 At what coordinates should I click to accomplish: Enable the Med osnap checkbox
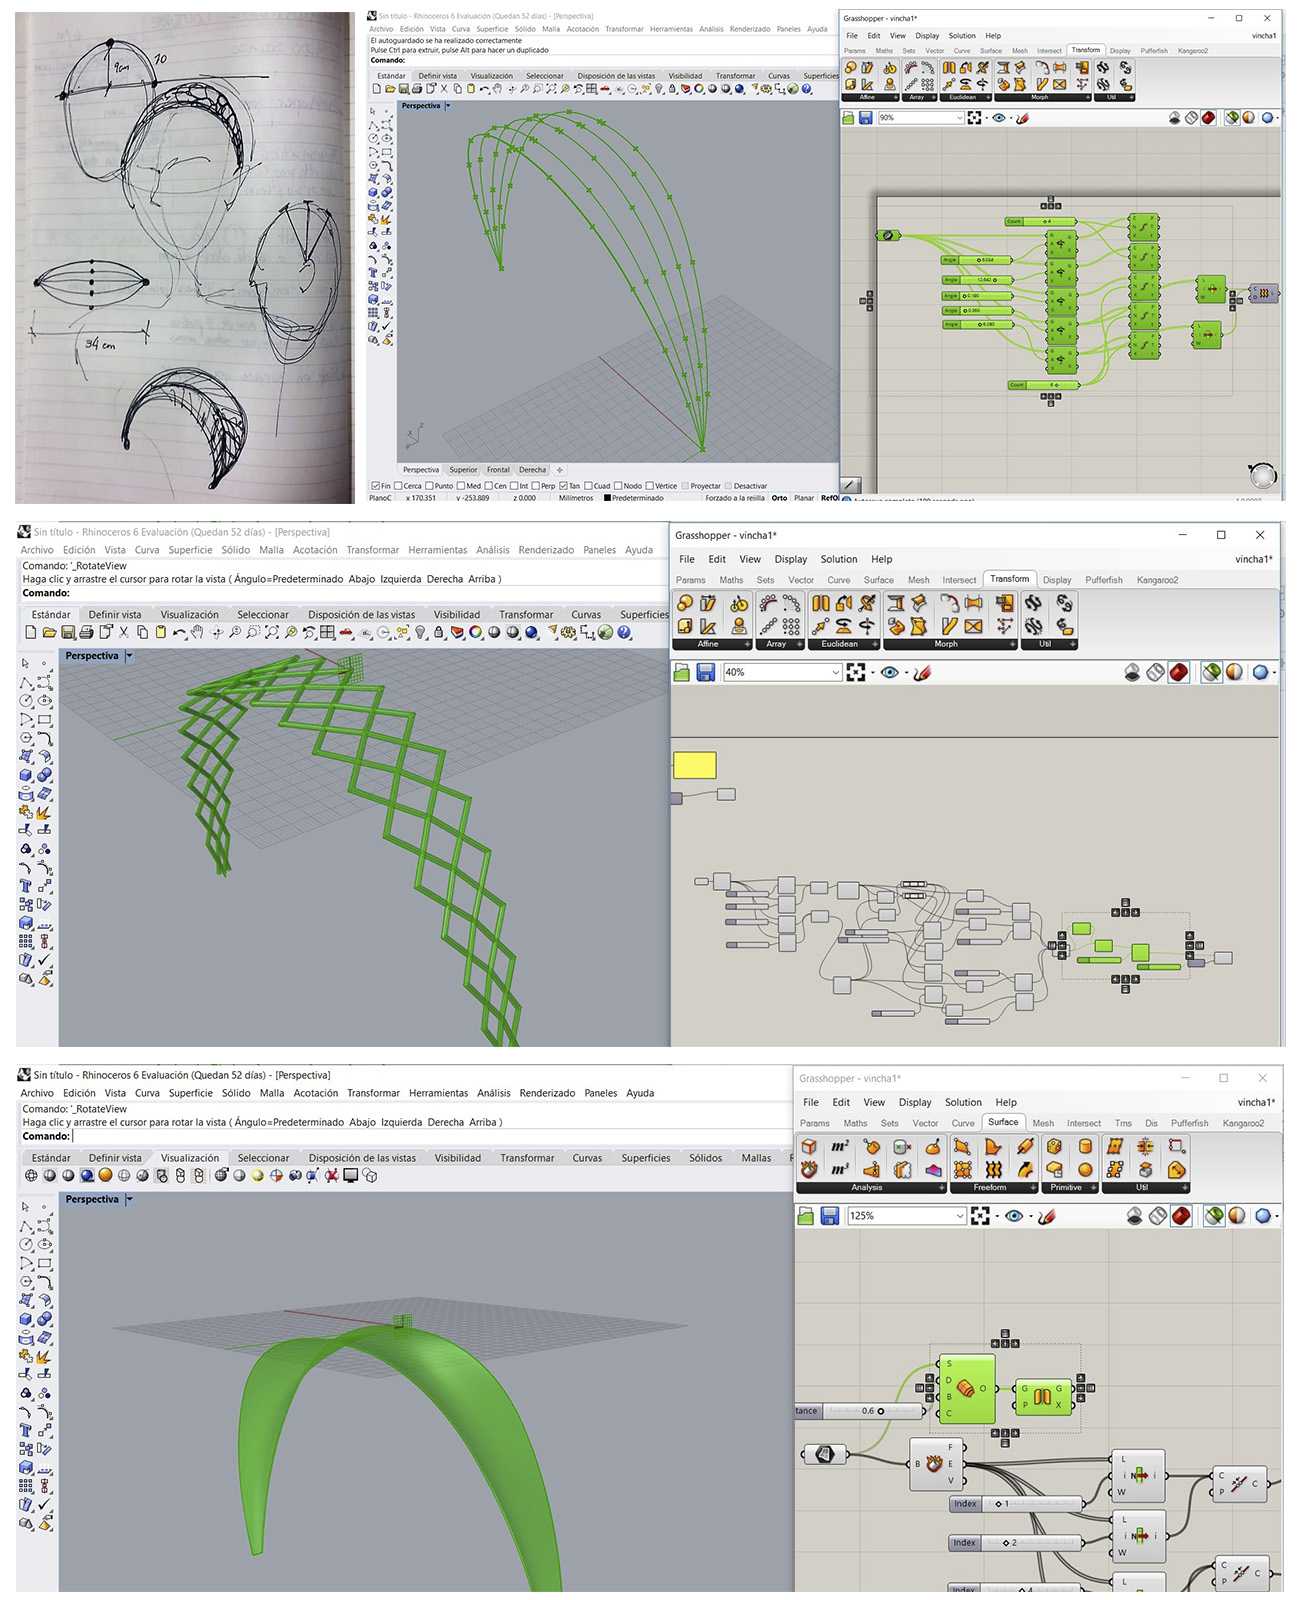pos(461,486)
